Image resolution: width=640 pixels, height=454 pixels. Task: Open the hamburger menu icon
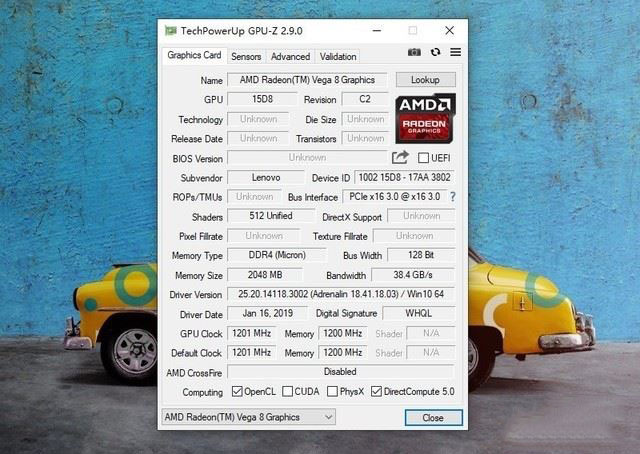pos(456,52)
